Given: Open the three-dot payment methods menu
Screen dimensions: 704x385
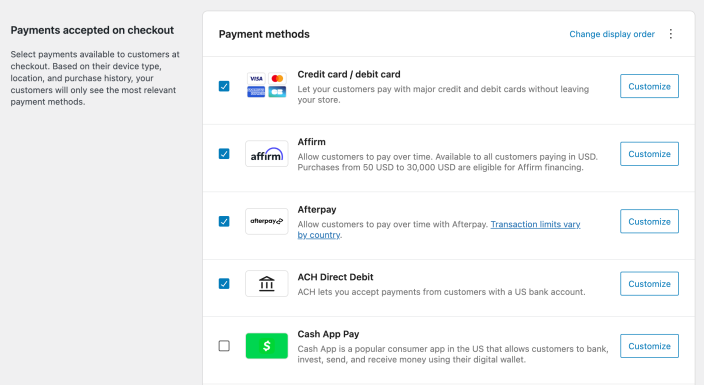Looking at the screenshot, I should click(x=671, y=34).
